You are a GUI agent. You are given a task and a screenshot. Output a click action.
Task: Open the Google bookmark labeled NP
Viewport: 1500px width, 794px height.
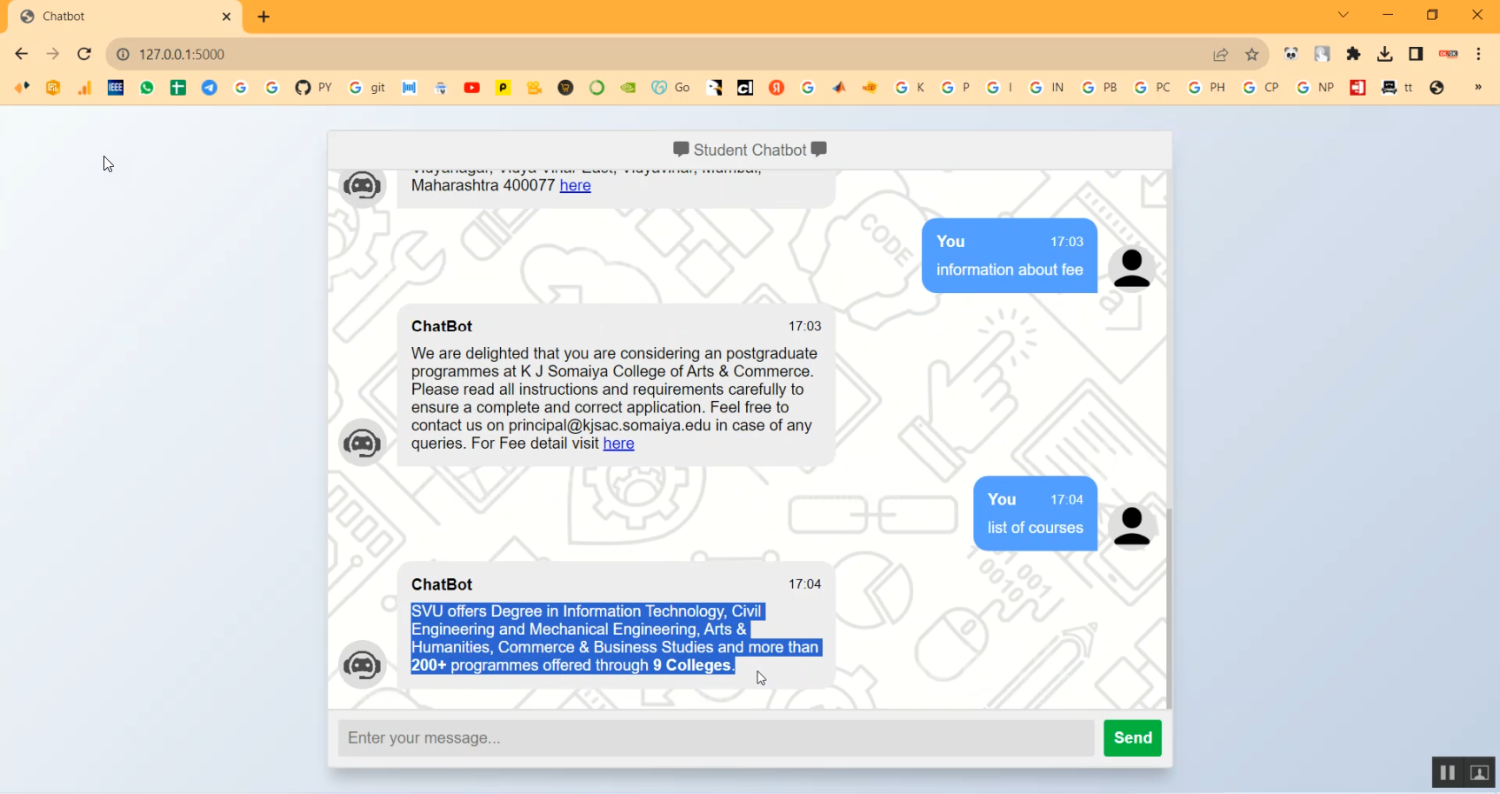point(1315,88)
